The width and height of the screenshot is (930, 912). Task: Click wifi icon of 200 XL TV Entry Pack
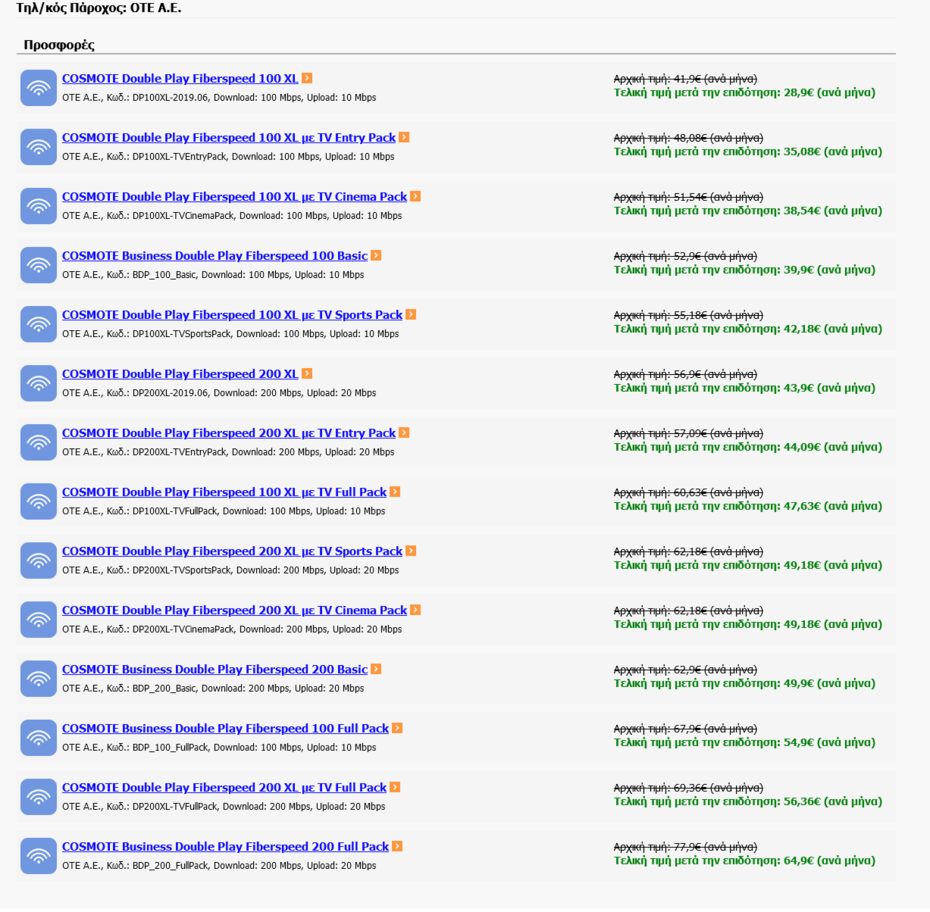click(x=39, y=442)
